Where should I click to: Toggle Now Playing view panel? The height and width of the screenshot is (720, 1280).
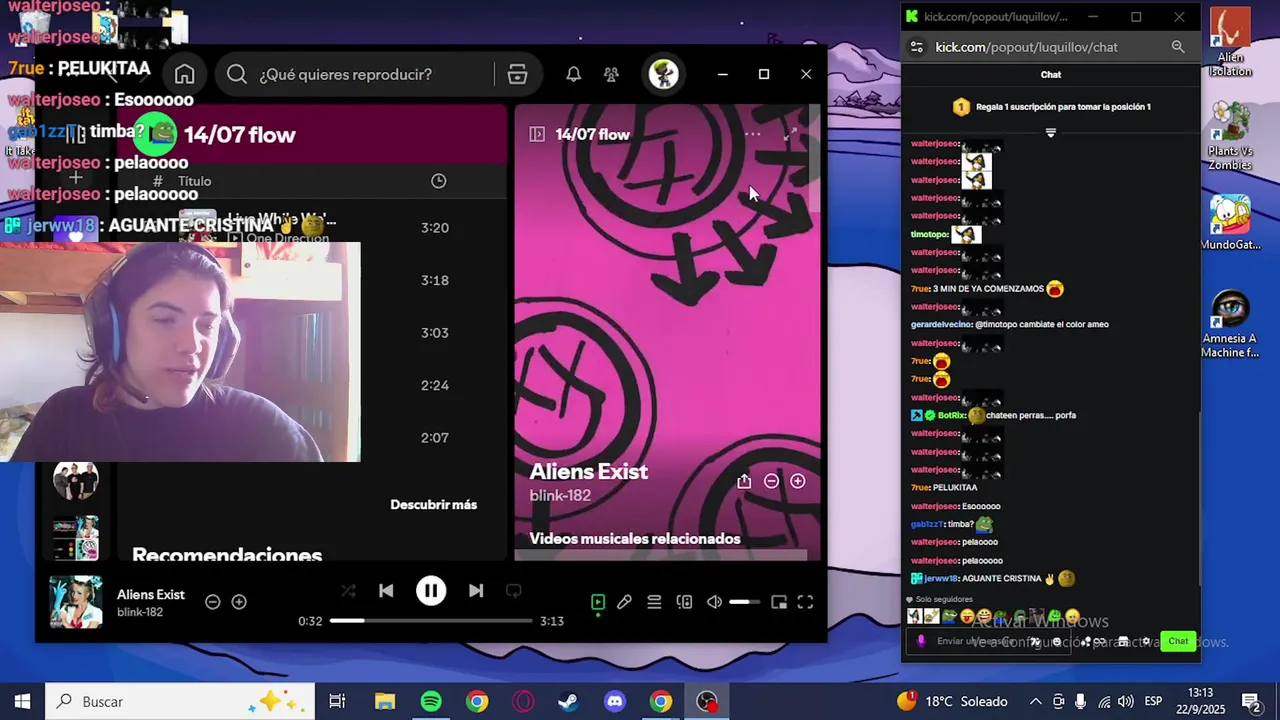(x=597, y=602)
